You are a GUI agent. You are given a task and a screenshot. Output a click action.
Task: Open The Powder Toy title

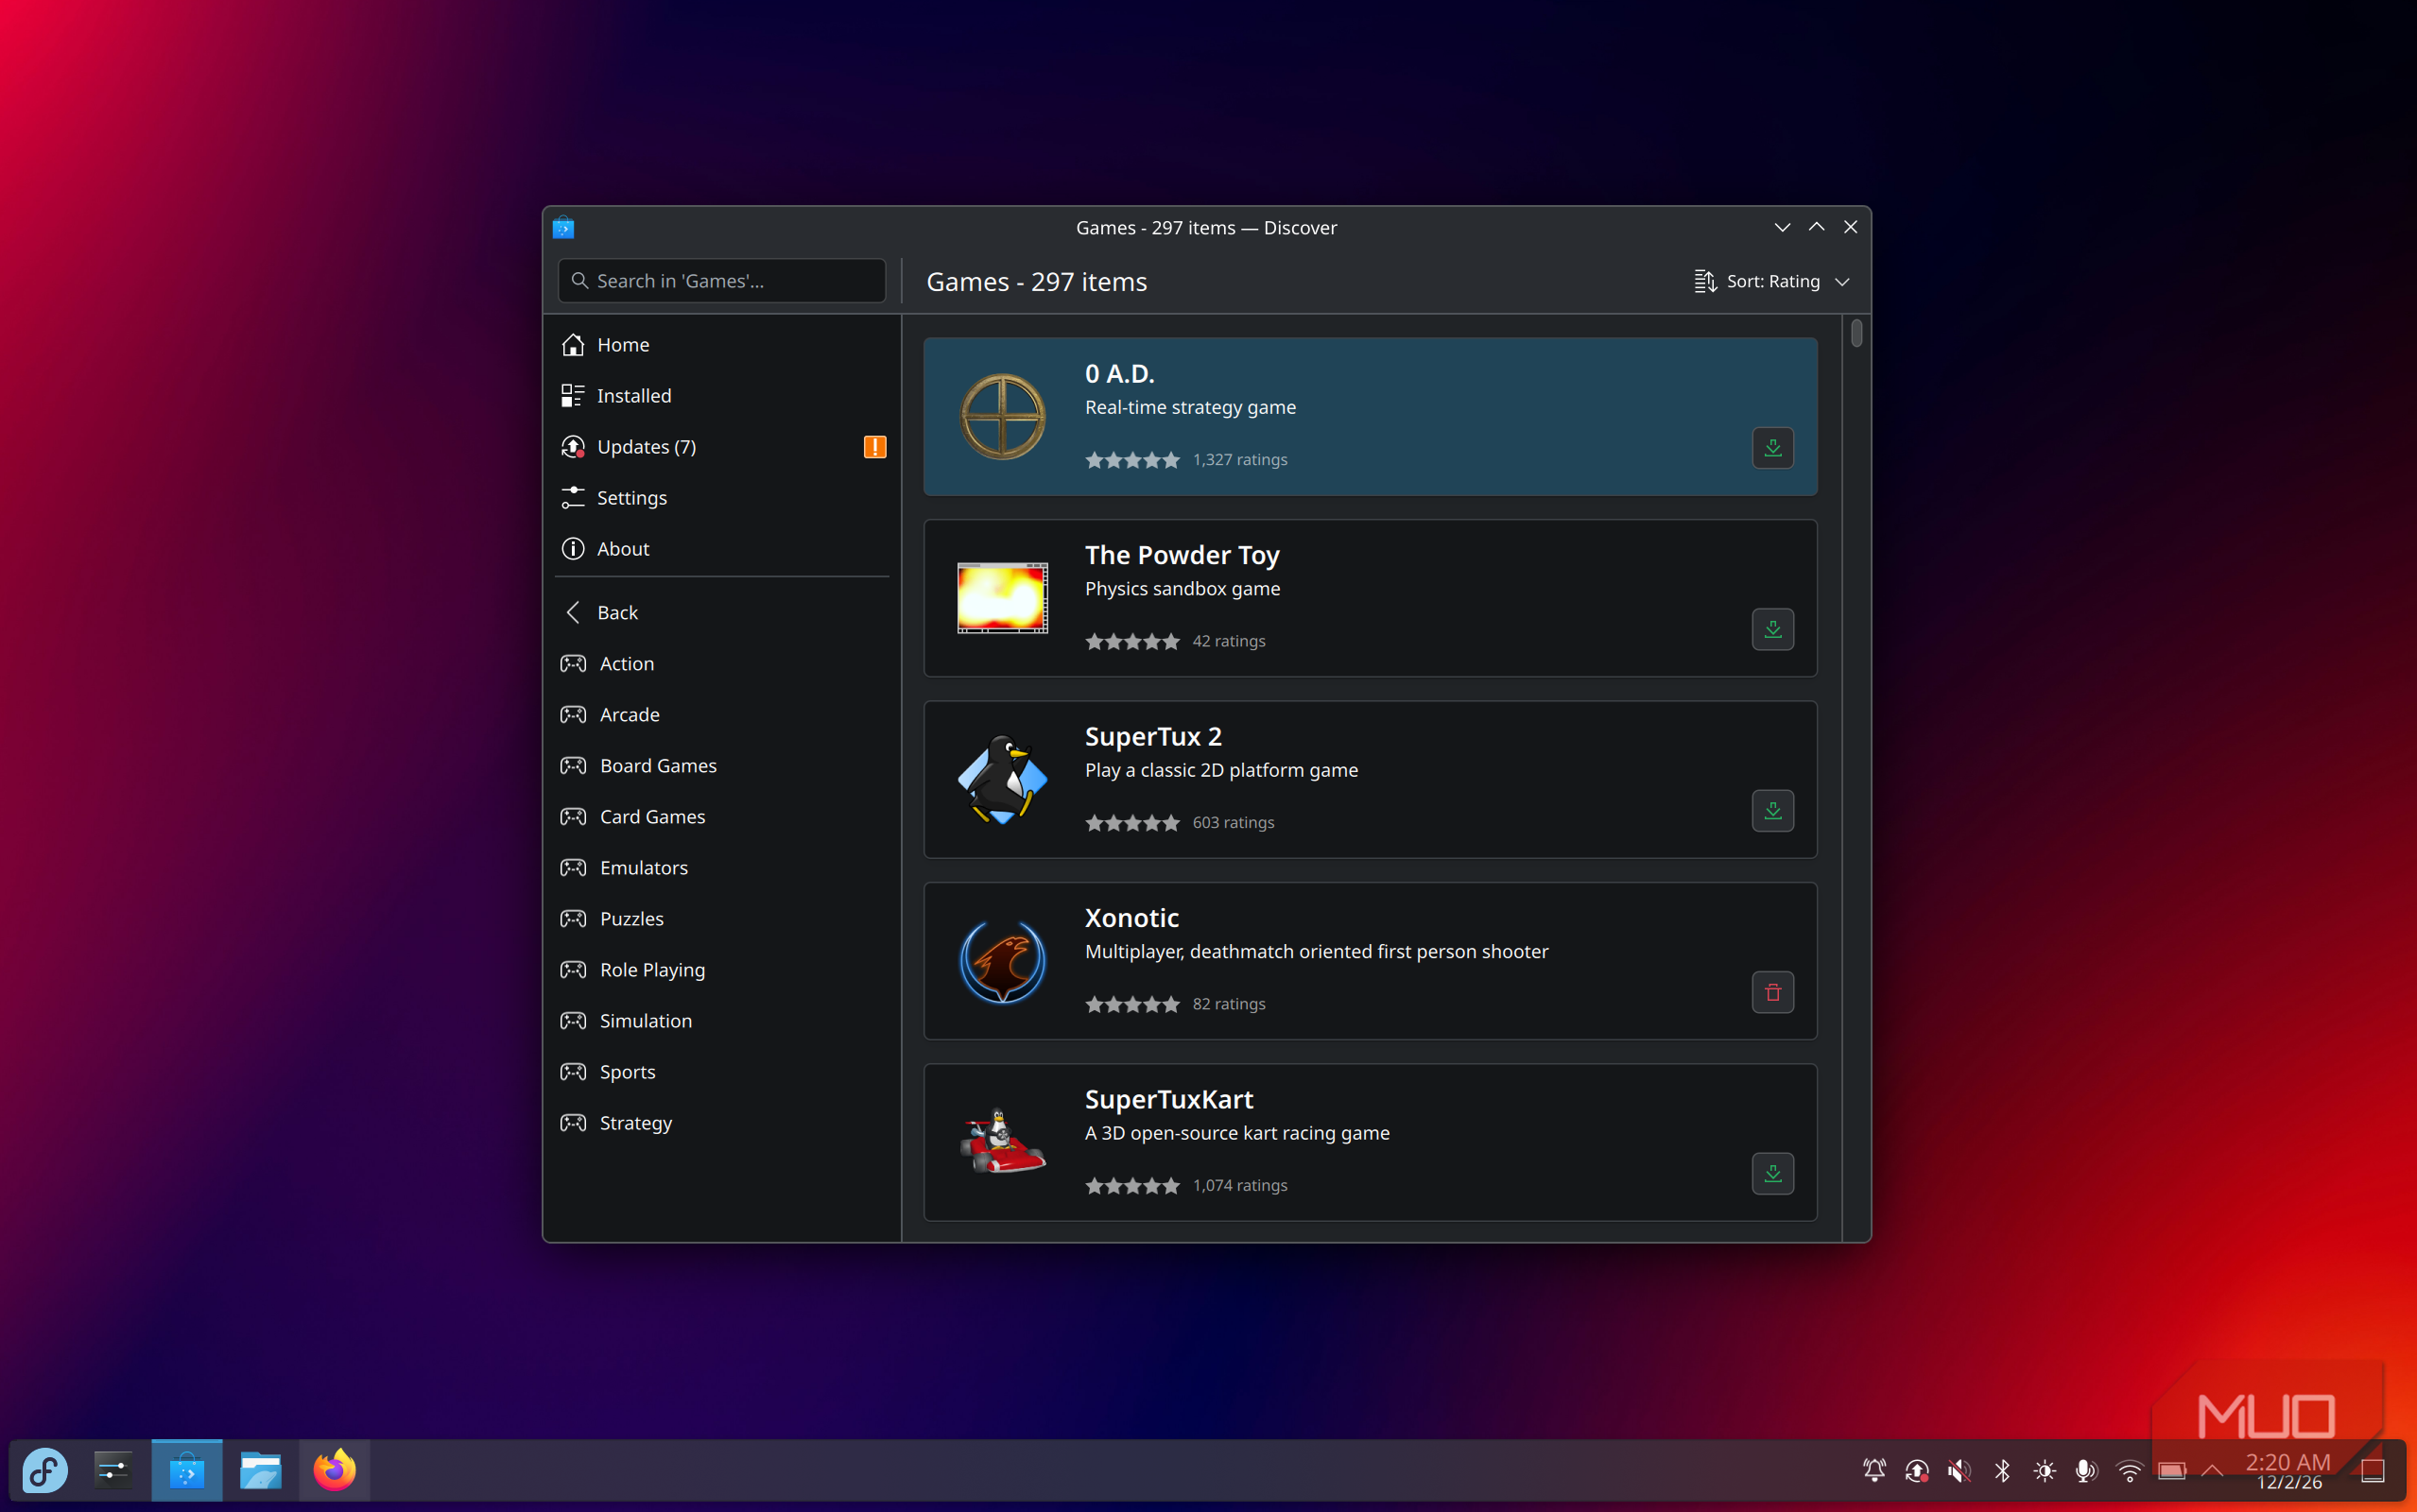point(1182,555)
